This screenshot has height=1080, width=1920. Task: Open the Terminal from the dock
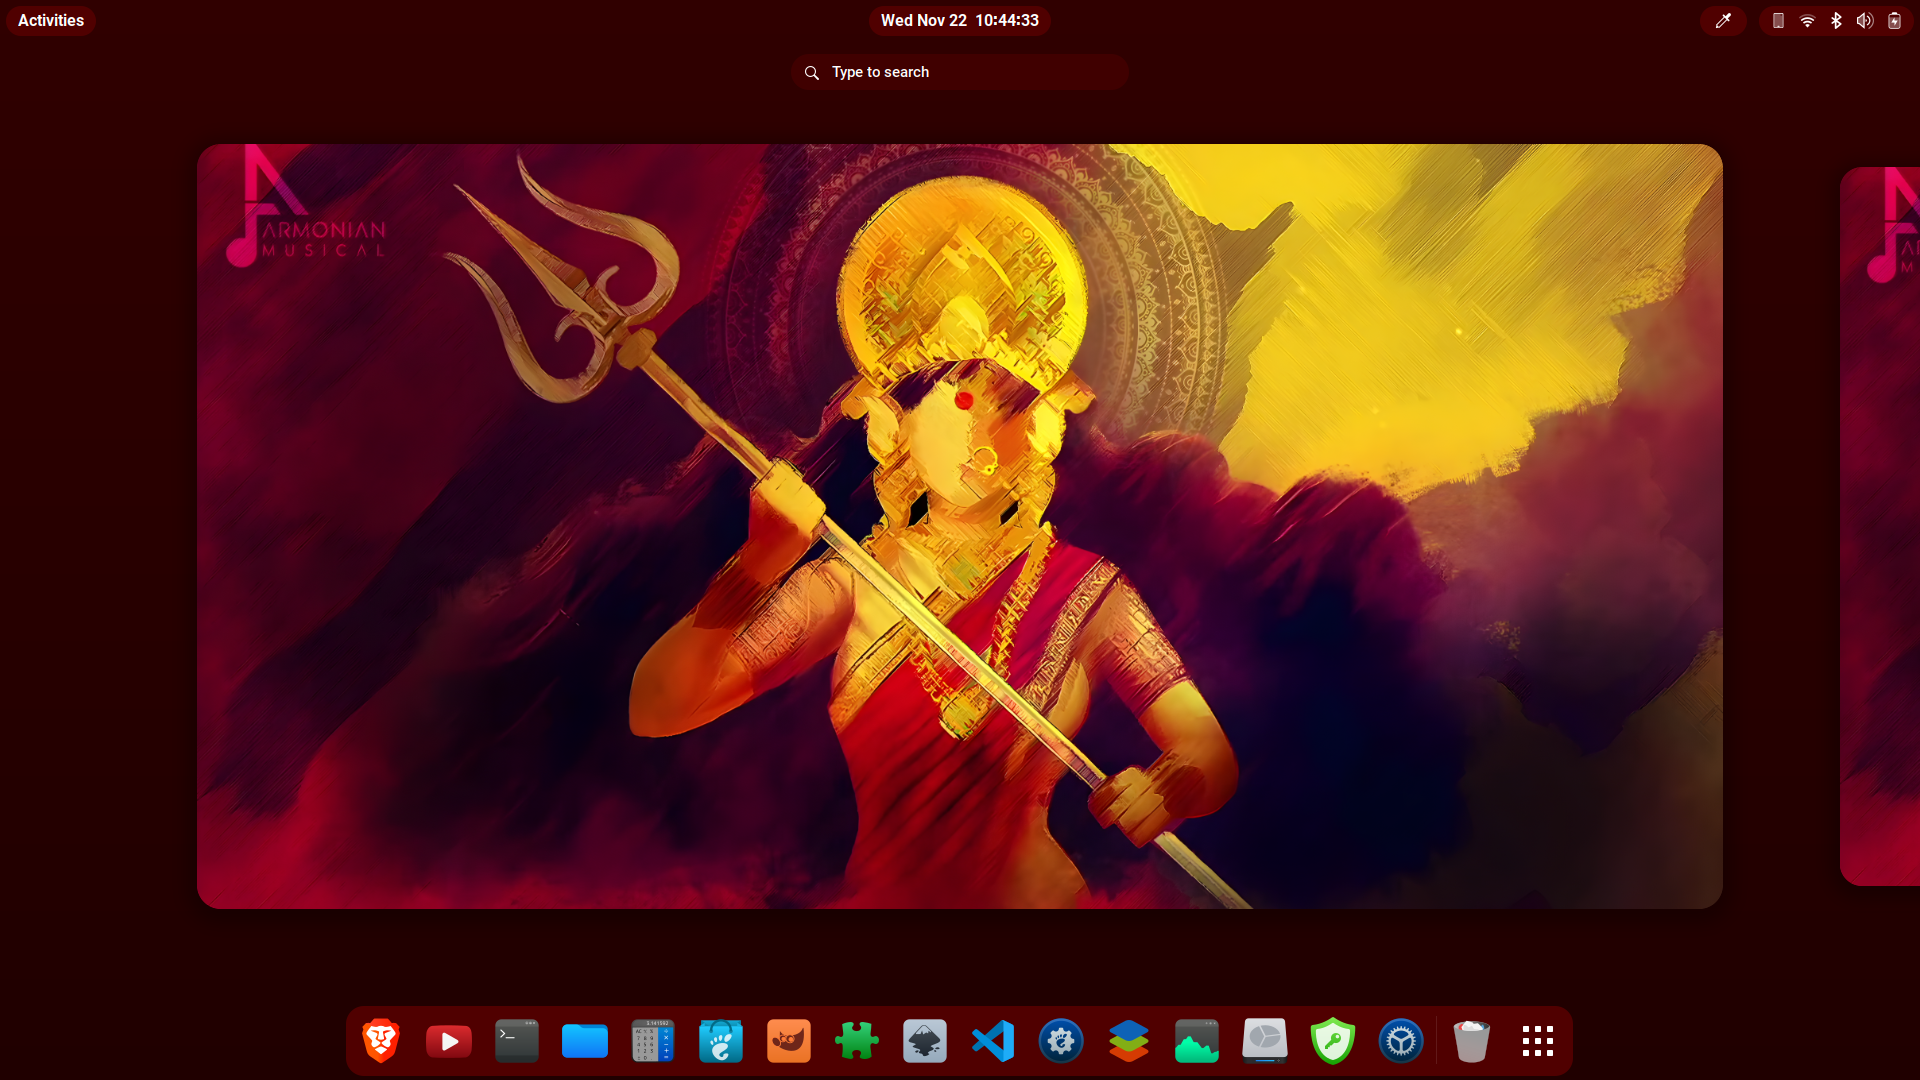(x=517, y=1041)
